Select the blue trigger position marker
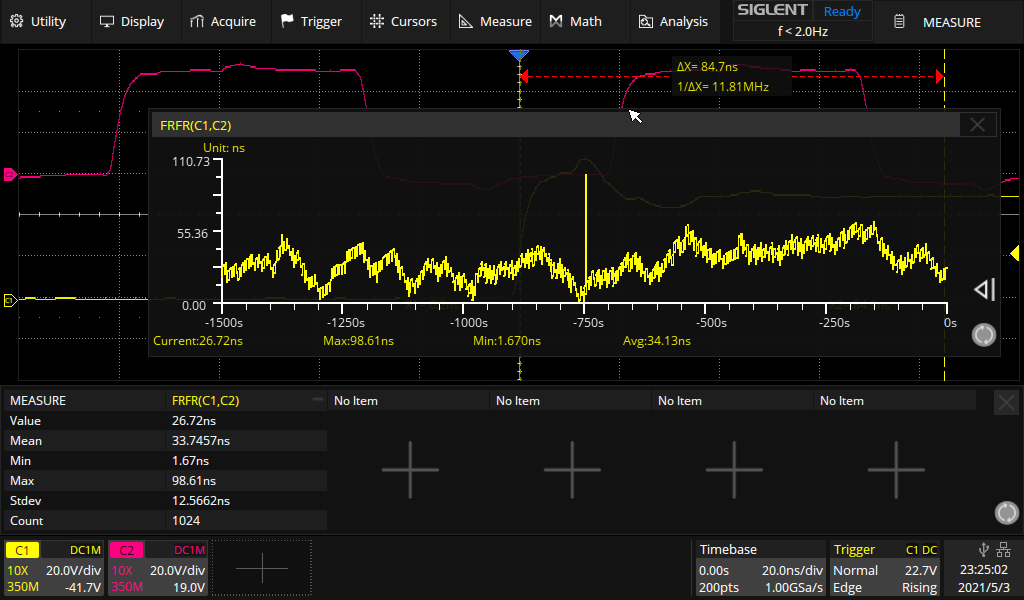The width and height of the screenshot is (1024, 600). point(519,55)
